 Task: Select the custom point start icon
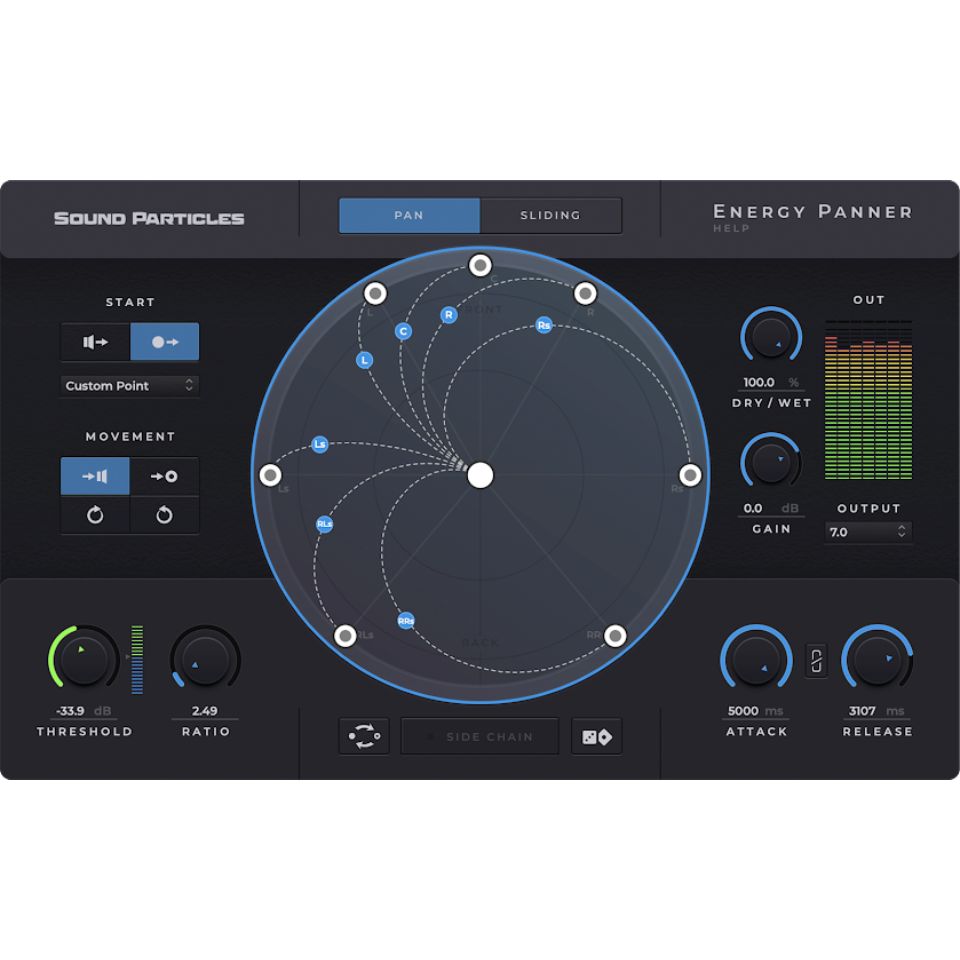coord(165,342)
